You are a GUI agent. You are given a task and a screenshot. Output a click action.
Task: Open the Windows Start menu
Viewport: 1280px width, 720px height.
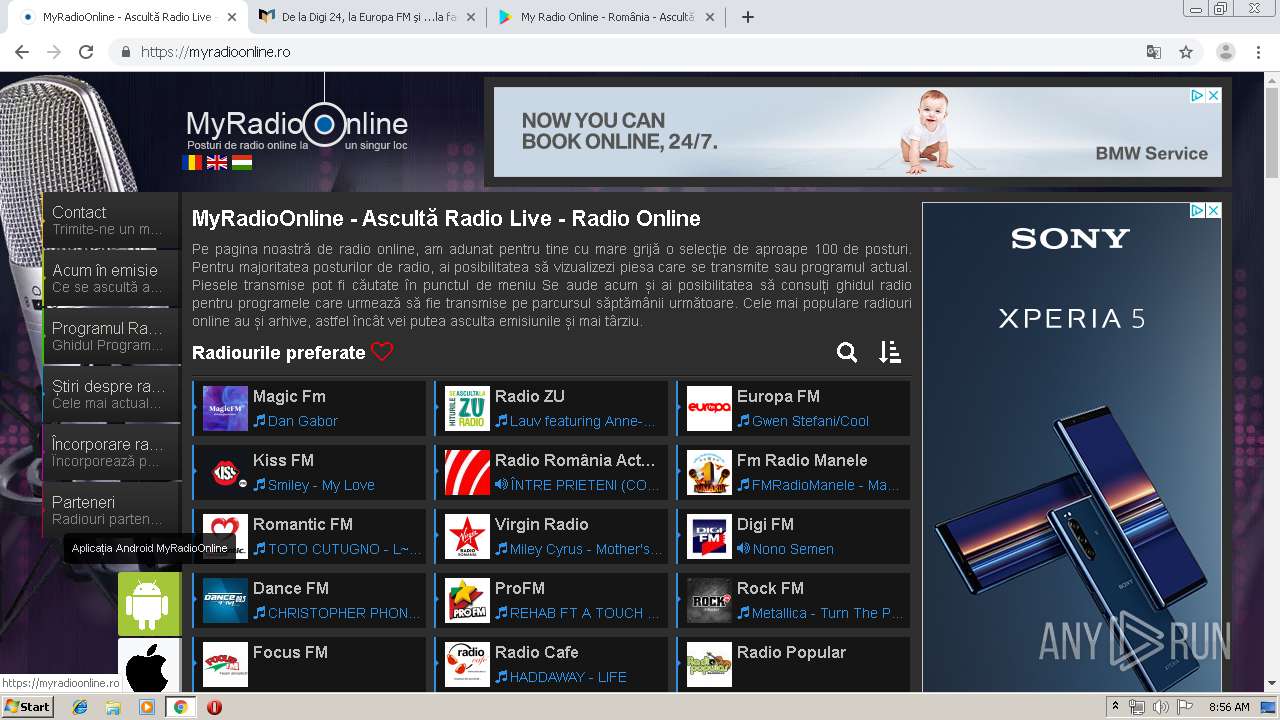coord(27,707)
